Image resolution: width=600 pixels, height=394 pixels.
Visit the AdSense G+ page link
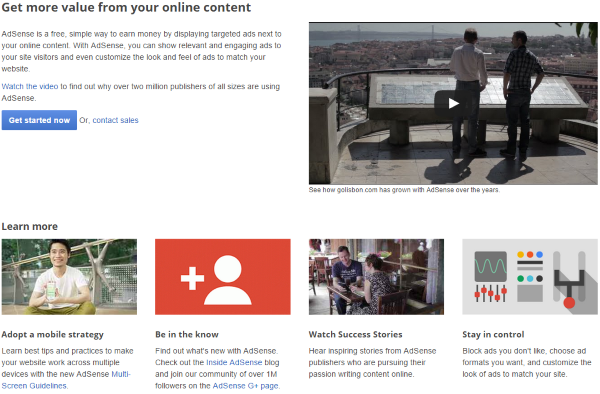[246, 386]
